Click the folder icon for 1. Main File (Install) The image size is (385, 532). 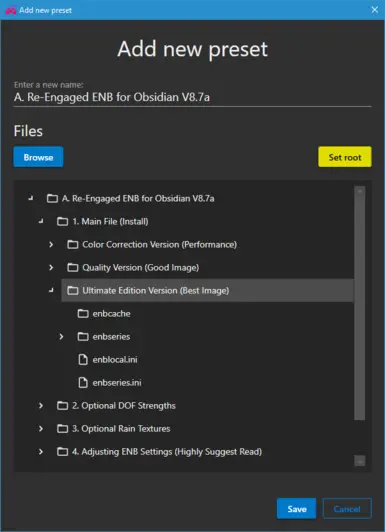pos(62,222)
